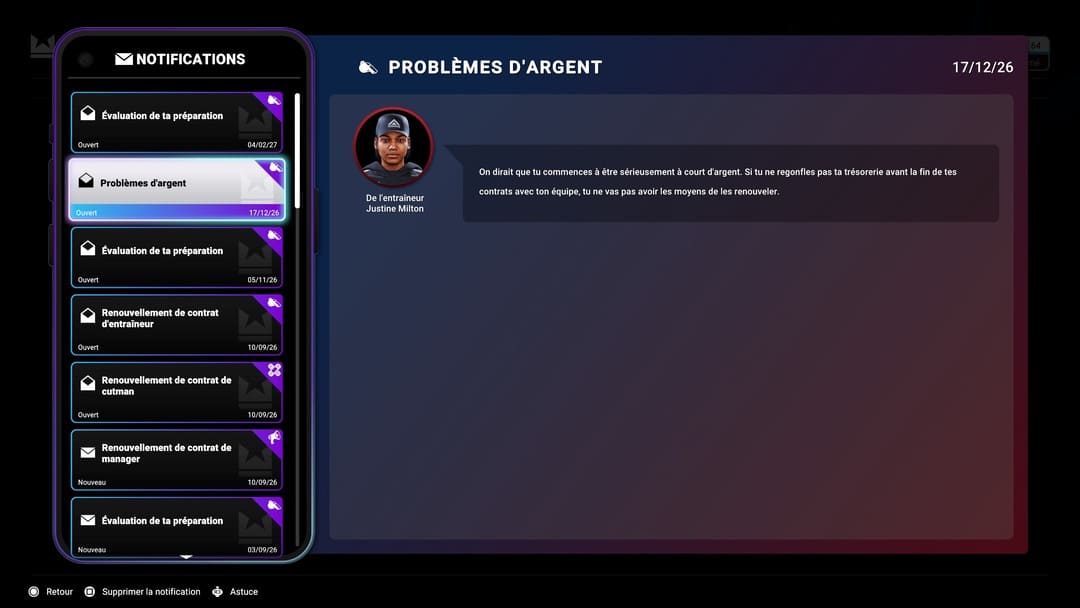The width and height of the screenshot is (1080, 608).
Task: Click Supprimer la notification
Action: pyautogui.click(x=143, y=591)
